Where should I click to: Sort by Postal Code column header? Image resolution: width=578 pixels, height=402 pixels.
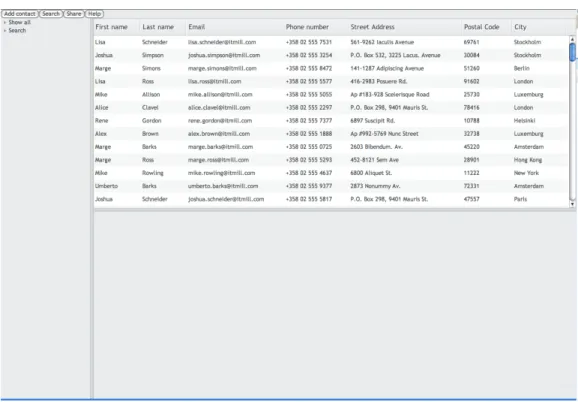481,27
